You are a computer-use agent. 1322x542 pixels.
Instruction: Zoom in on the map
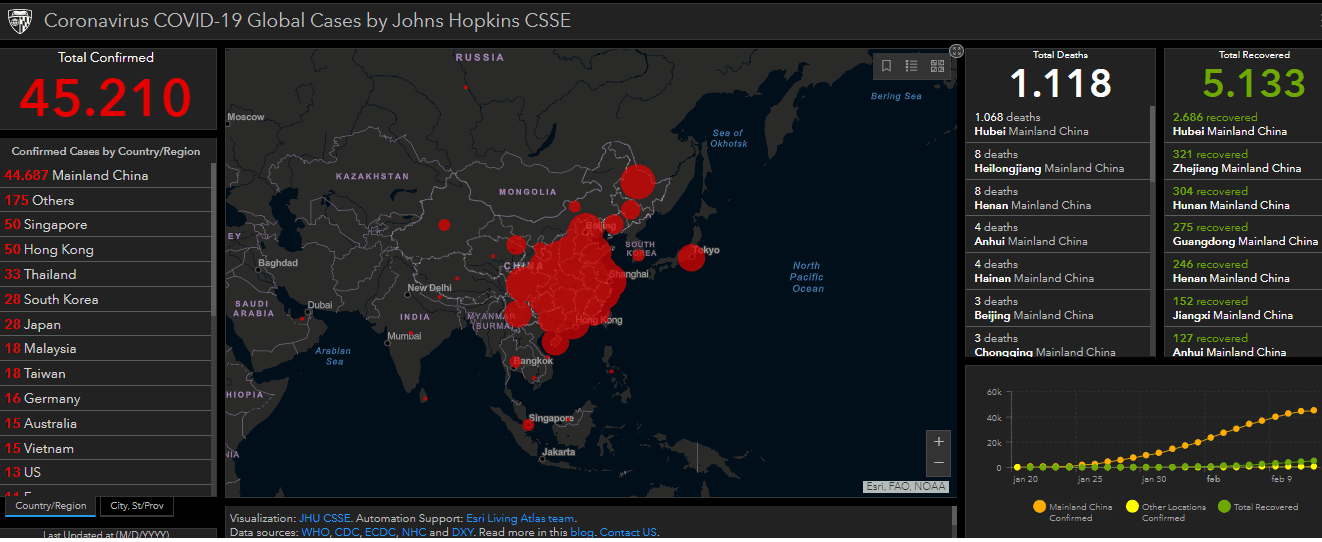tap(938, 441)
